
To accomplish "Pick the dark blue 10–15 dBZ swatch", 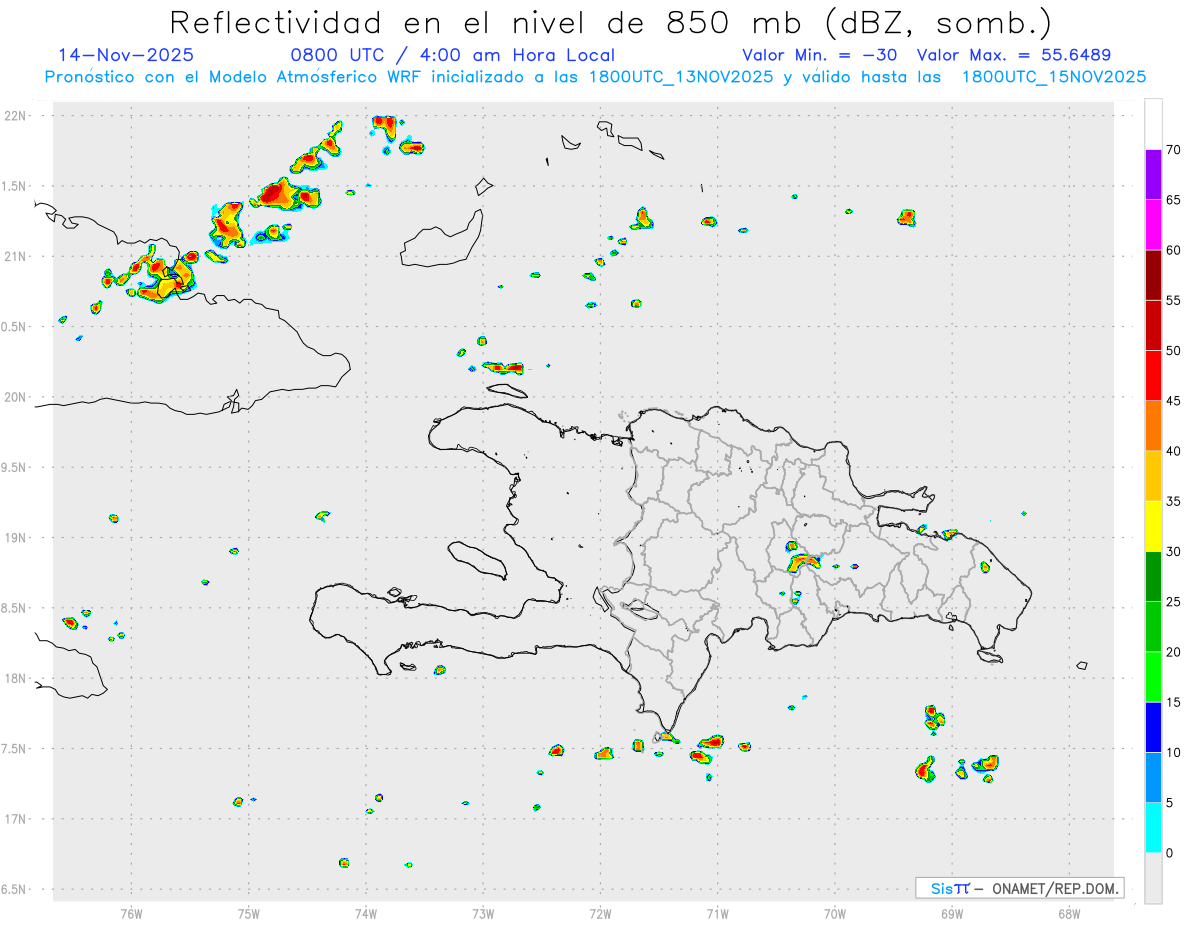I will point(1153,727).
